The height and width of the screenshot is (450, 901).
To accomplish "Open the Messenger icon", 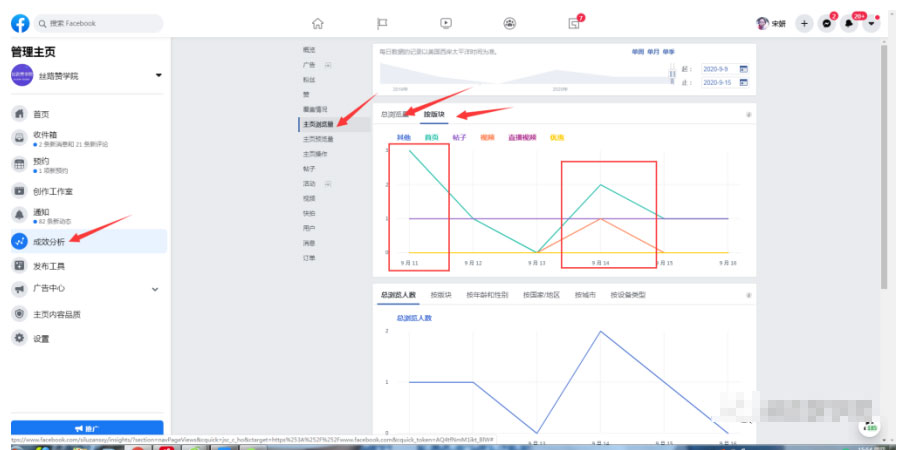I will (x=827, y=23).
